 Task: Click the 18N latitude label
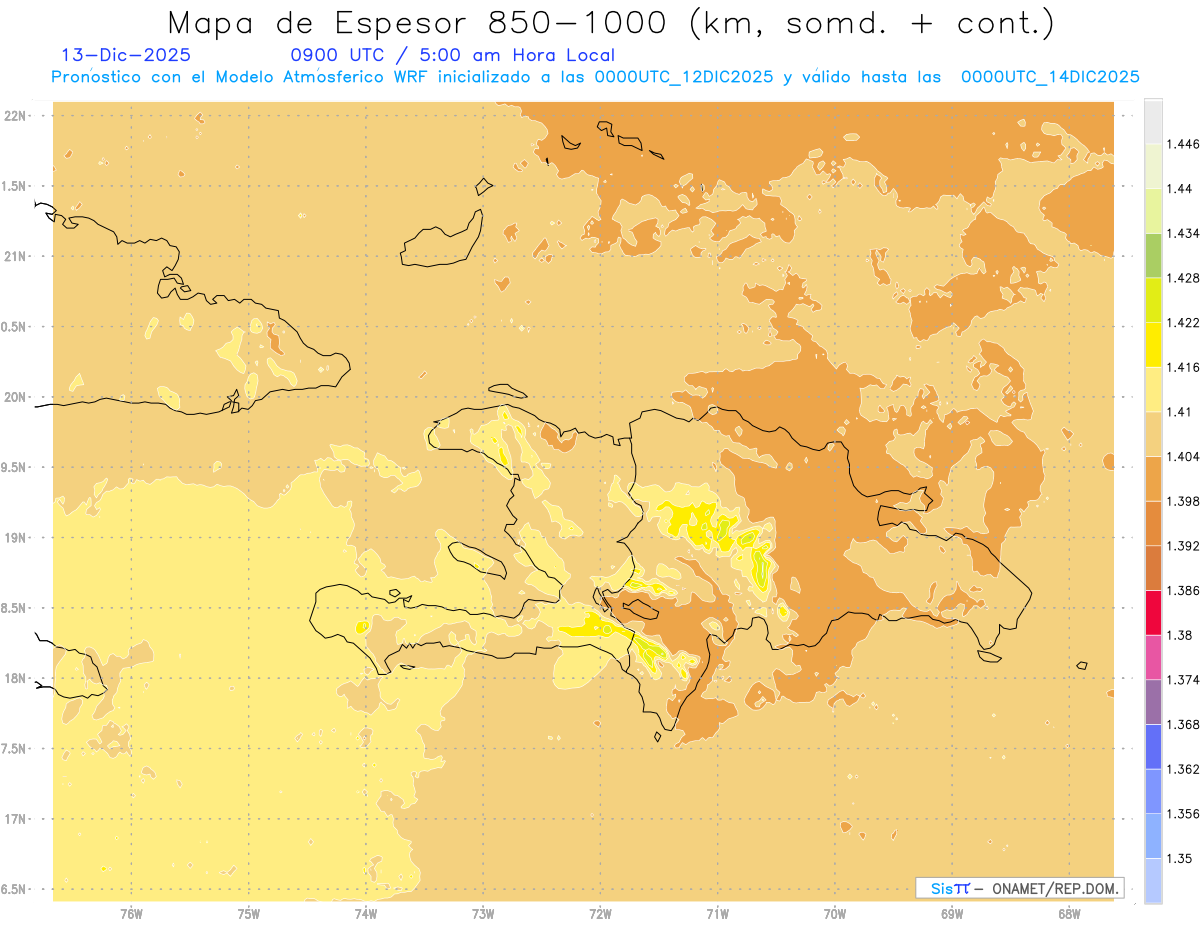coord(15,679)
